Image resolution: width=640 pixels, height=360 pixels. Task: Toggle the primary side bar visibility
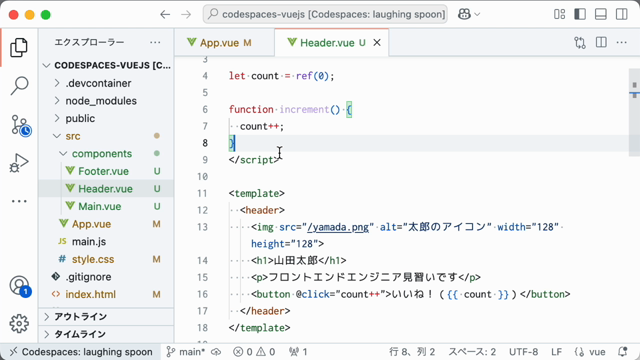click(x=580, y=14)
